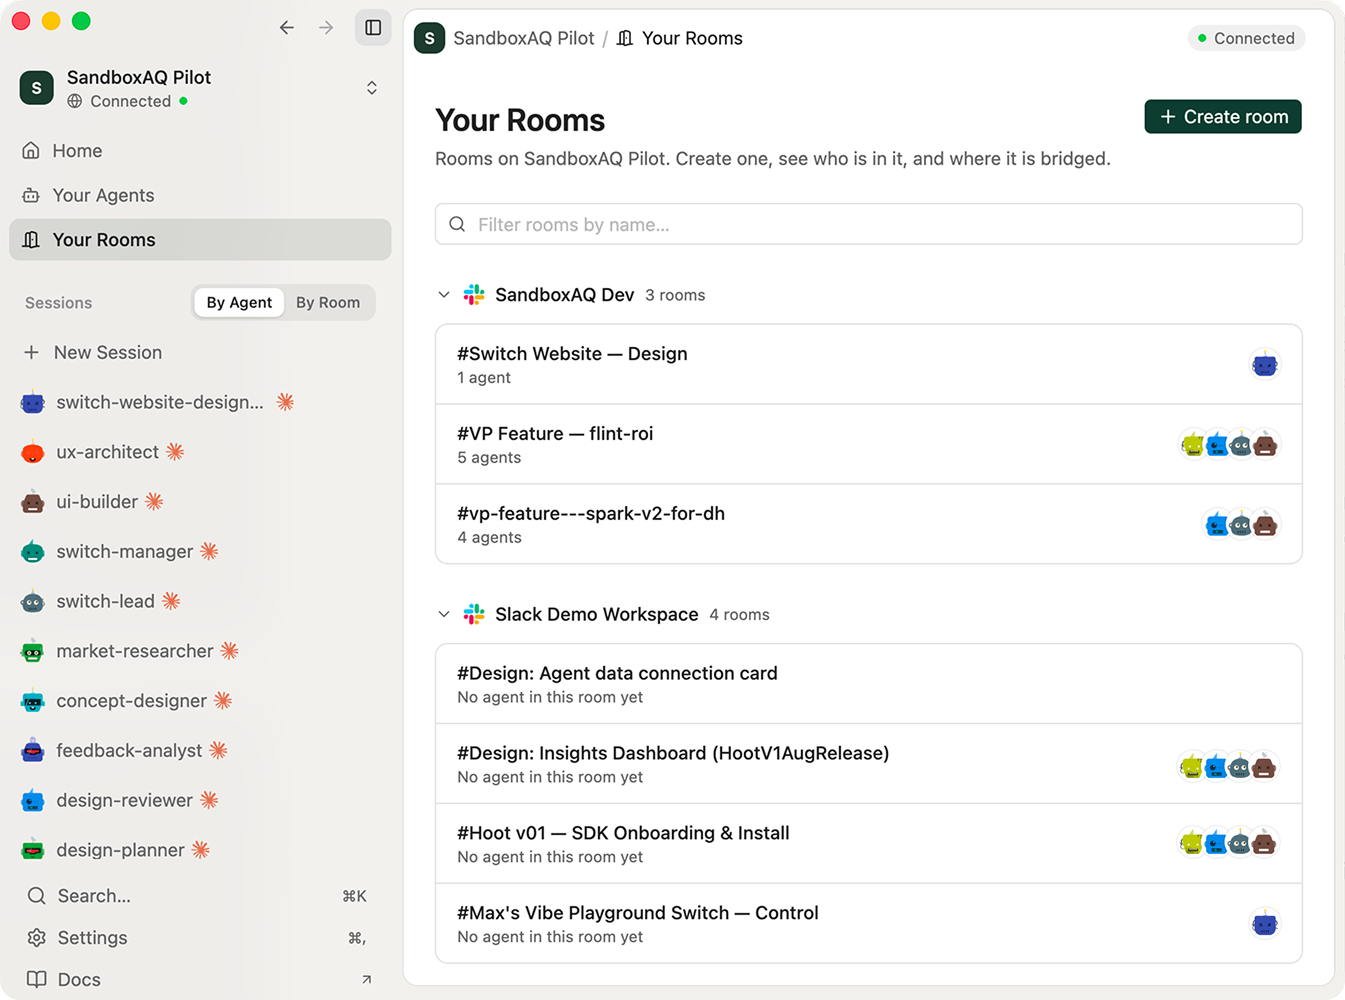Select Your Rooms in the sidebar
Screen dimensions: 1345x1000
[200, 240]
